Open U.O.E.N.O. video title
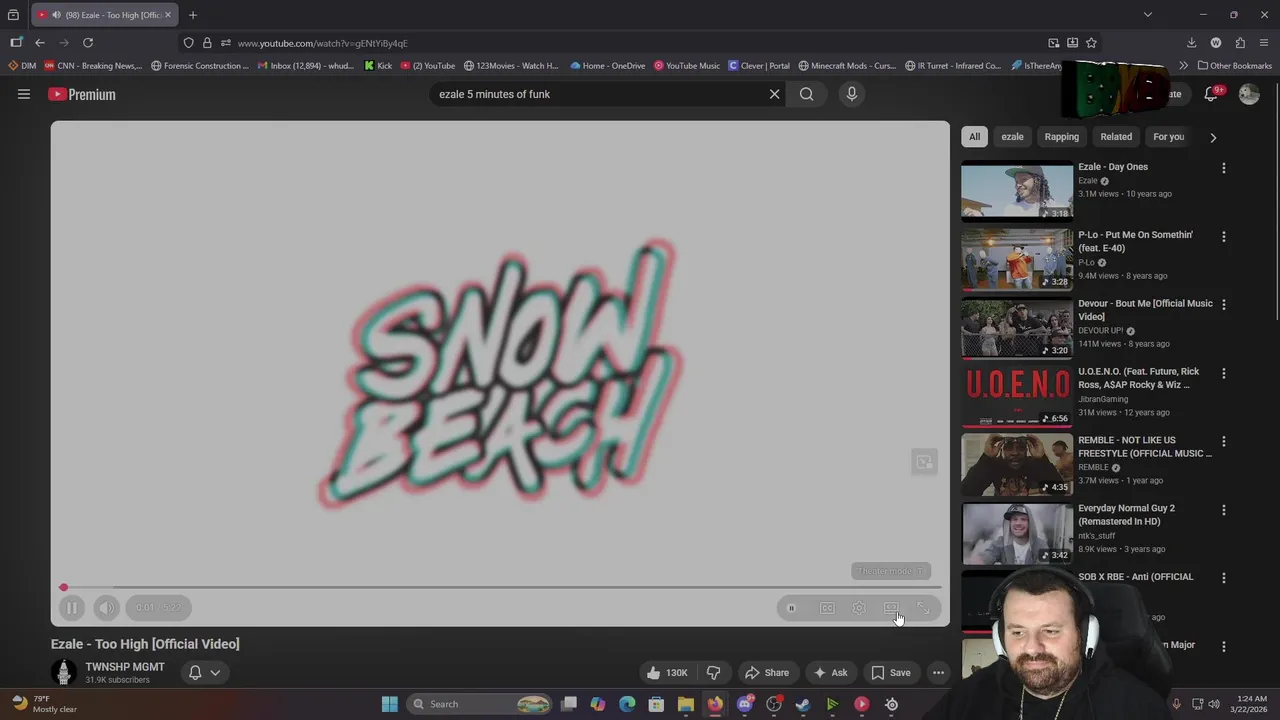Image resolution: width=1280 pixels, height=720 pixels. (x=1139, y=378)
